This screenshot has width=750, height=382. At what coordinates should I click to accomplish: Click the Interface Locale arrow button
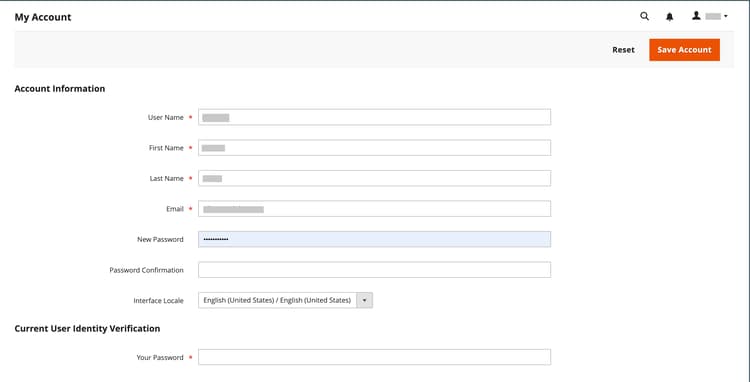[364, 300]
